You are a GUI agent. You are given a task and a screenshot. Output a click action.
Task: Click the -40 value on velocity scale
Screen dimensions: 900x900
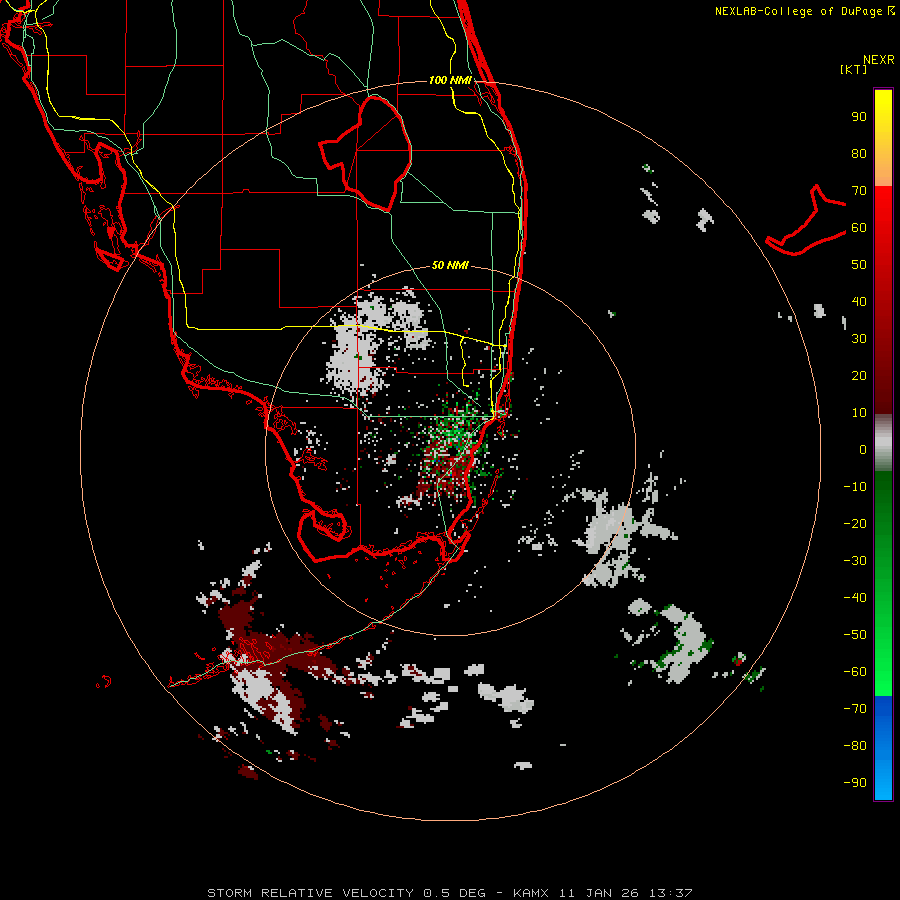click(x=855, y=598)
